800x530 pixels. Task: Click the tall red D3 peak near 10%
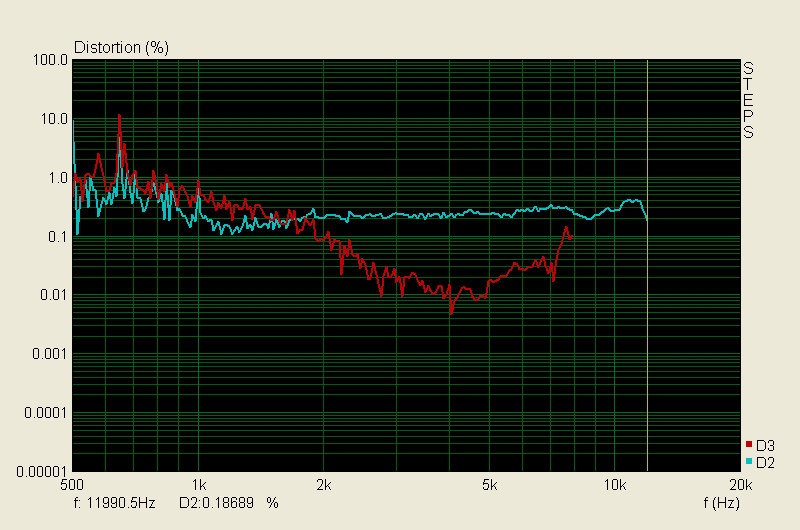click(119, 118)
